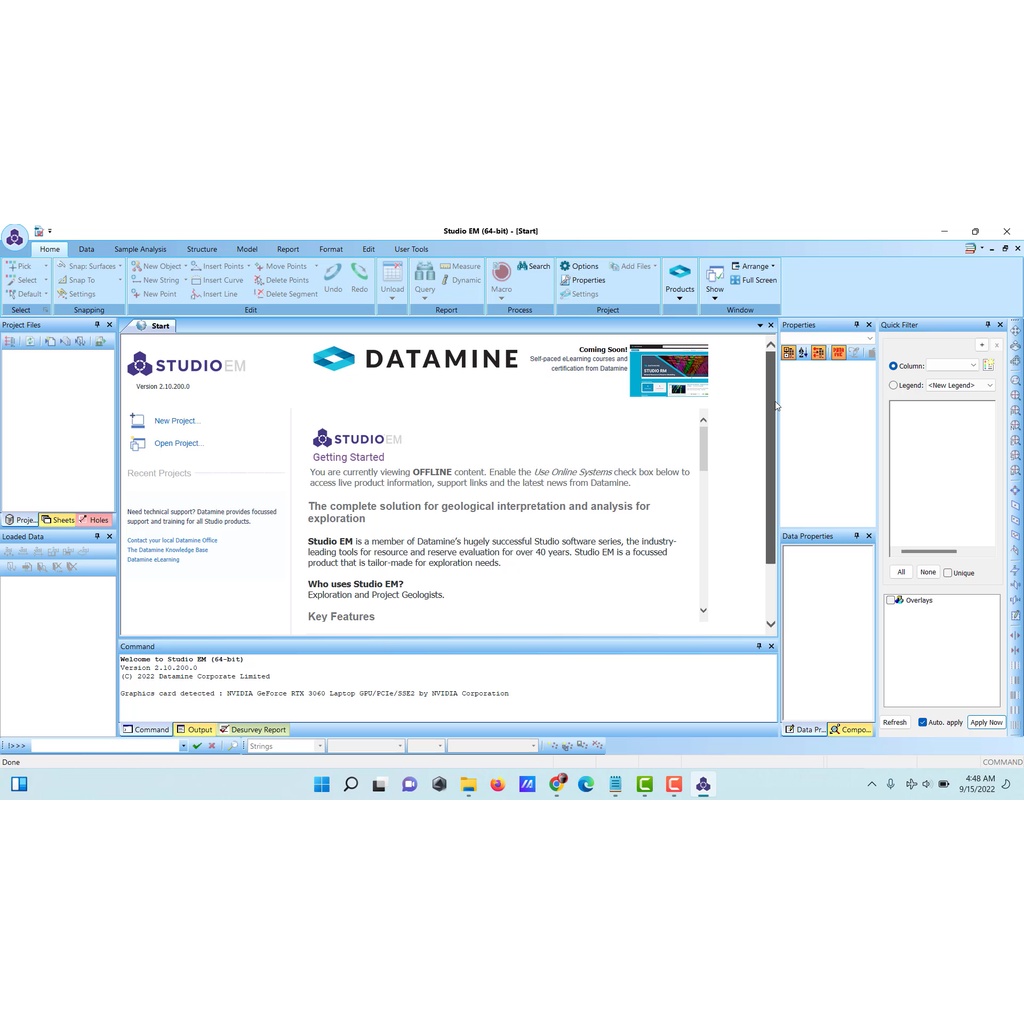Tick the Unique checkbox
Screen dimensions: 1024x1024
[x=948, y=573]
